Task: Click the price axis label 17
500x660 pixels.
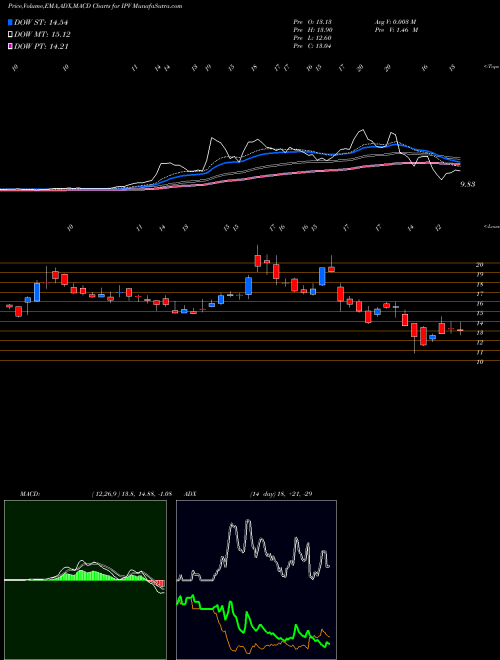Action: (x=479, y=293)
